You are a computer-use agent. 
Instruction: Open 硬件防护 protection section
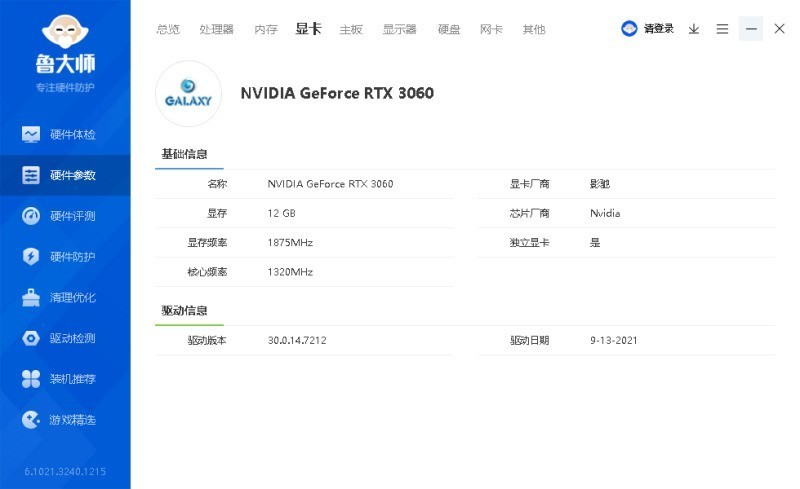tap(65, 256)
